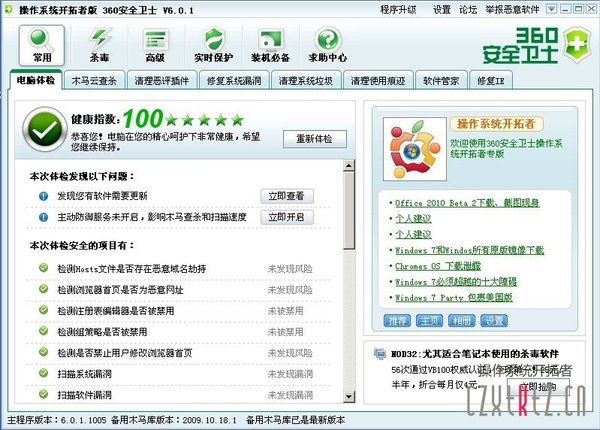The image size is (600, 430).
Task: Click the scroll down arrow of results list
Action: [x=349, y=396]
